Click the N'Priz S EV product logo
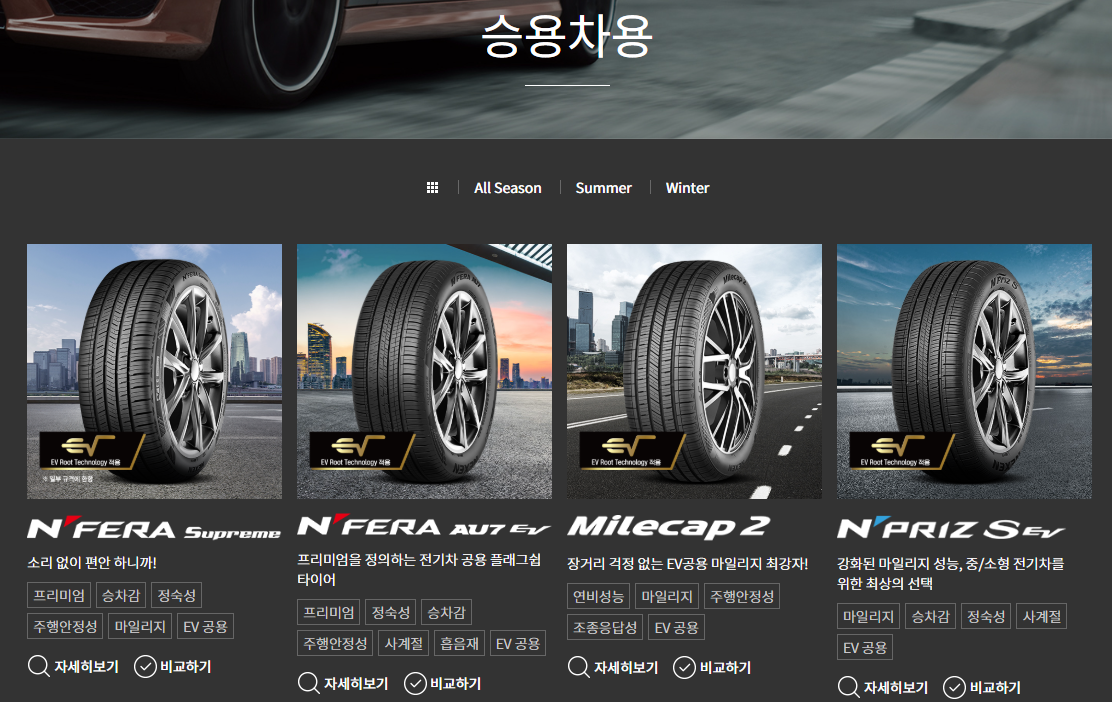This screenshot has height=702, width=1112. (951, 528)
